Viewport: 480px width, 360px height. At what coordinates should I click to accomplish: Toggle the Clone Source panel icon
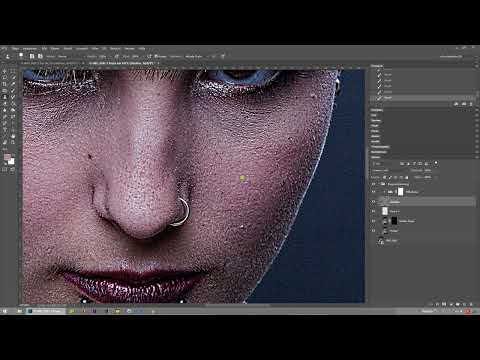point(40,56)
